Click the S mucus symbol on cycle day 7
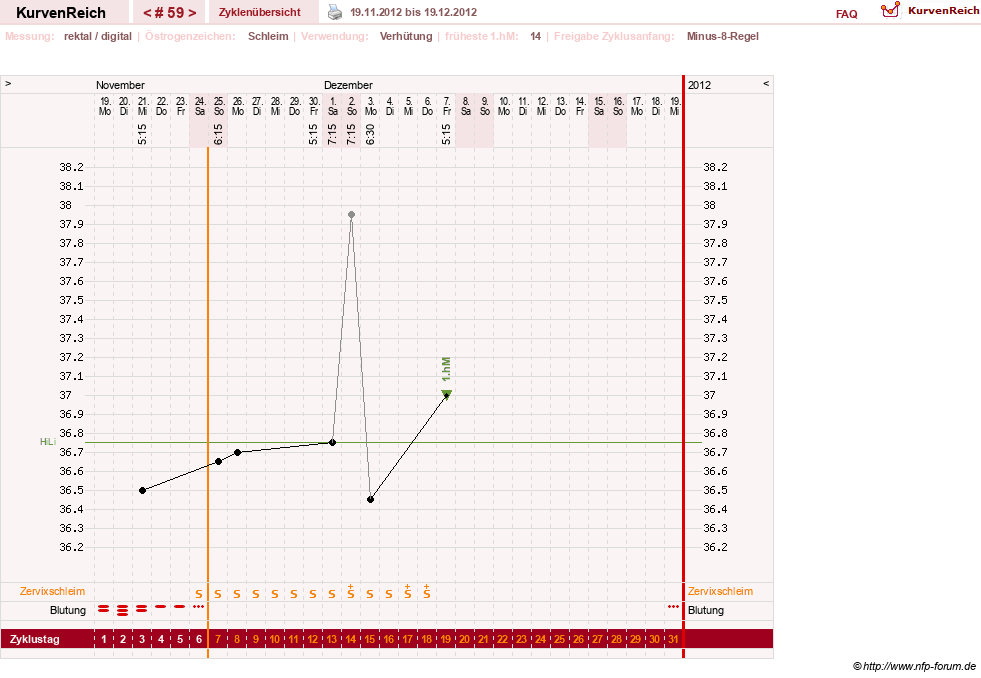 (218, 594)
